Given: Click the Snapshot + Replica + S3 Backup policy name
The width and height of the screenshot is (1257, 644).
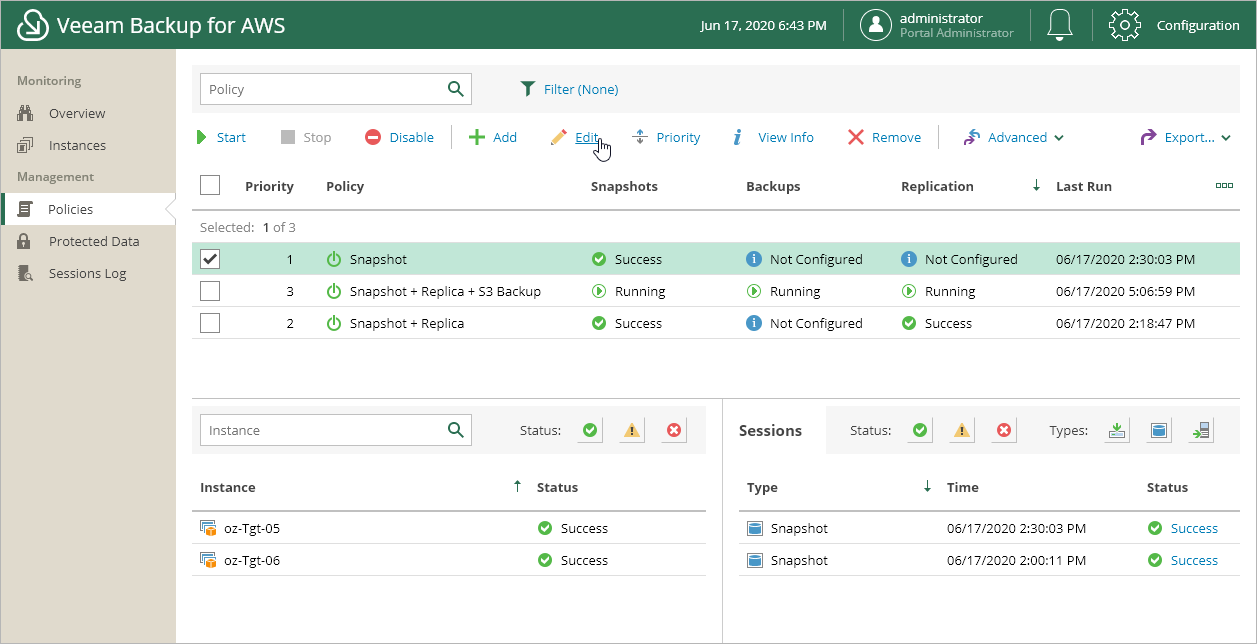Looking at the screenshot, I should point(445,291).
